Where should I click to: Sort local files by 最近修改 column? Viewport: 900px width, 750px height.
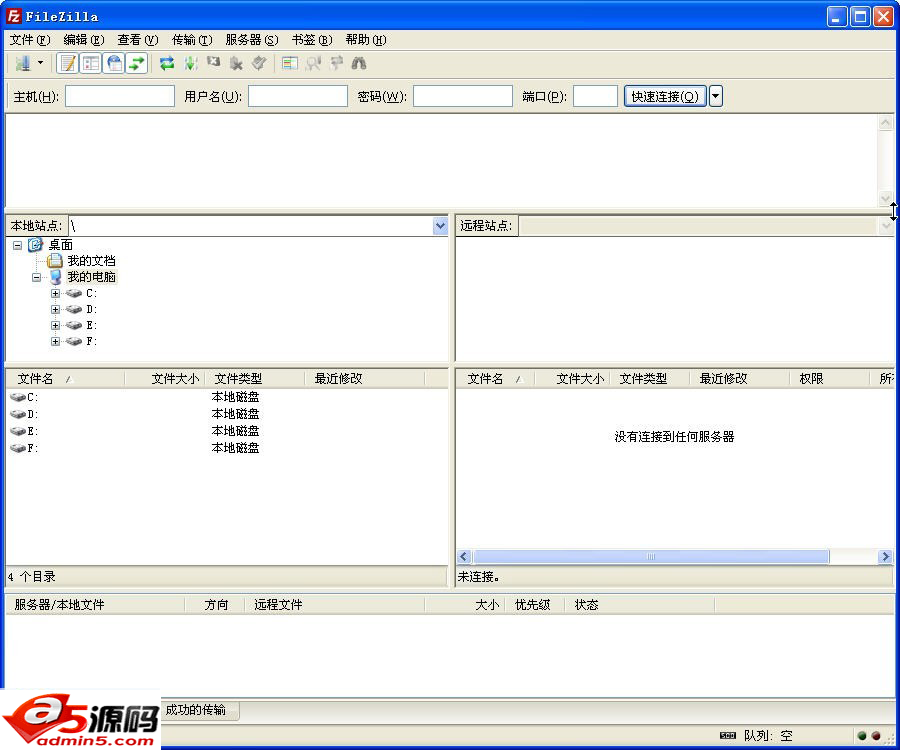point(364,379)
